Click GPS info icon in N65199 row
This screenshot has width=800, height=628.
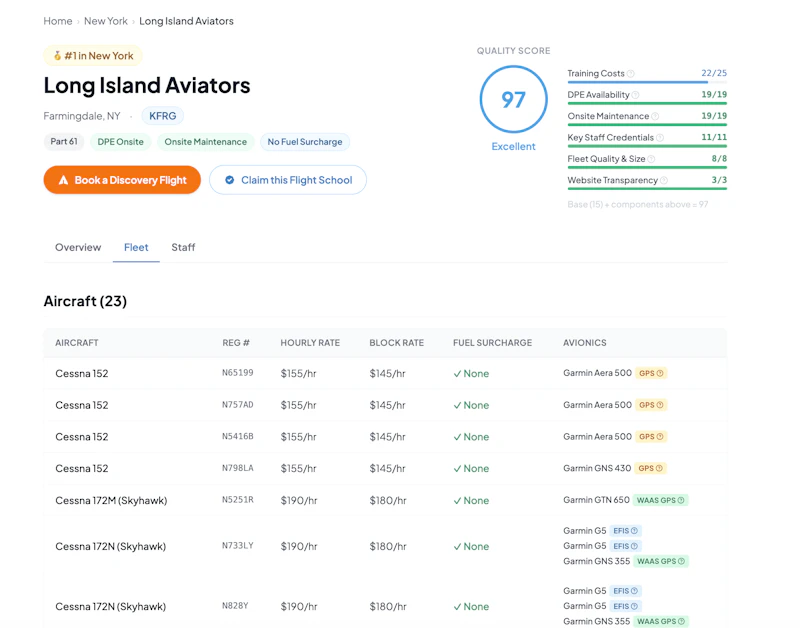(x=660, y=373)
